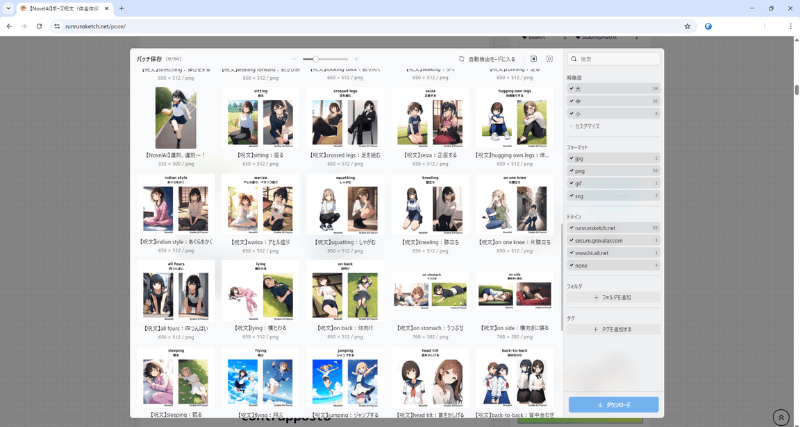This screenshot has height=427, width=800.
Task: Click the scroll-to-top round arrow button
Action: click(x=781, y=416)
